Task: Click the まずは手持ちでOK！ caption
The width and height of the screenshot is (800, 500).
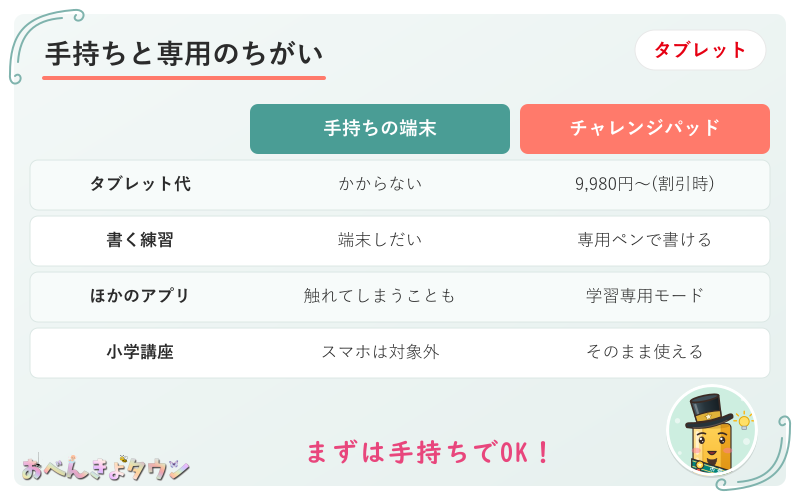Action: click(x=428, y=452)
